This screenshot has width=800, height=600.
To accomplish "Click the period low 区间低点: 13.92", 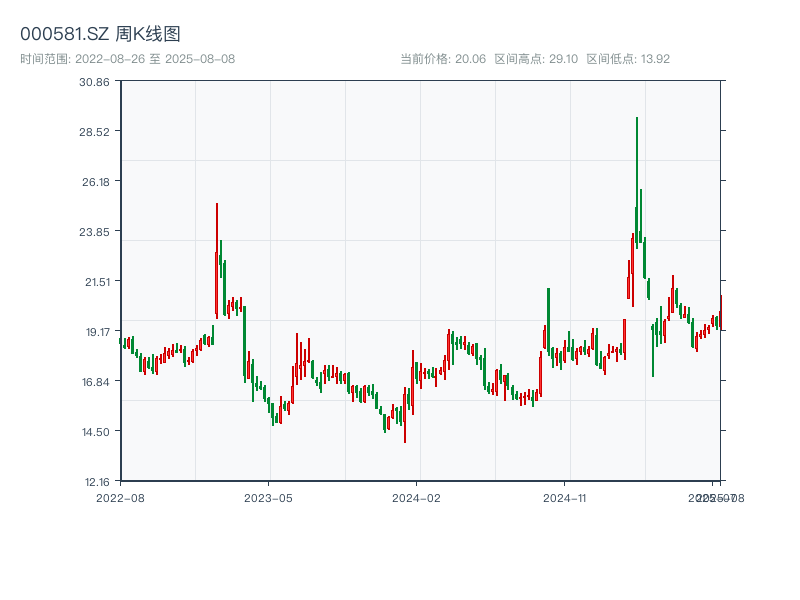I will click(x=628, y=59).
